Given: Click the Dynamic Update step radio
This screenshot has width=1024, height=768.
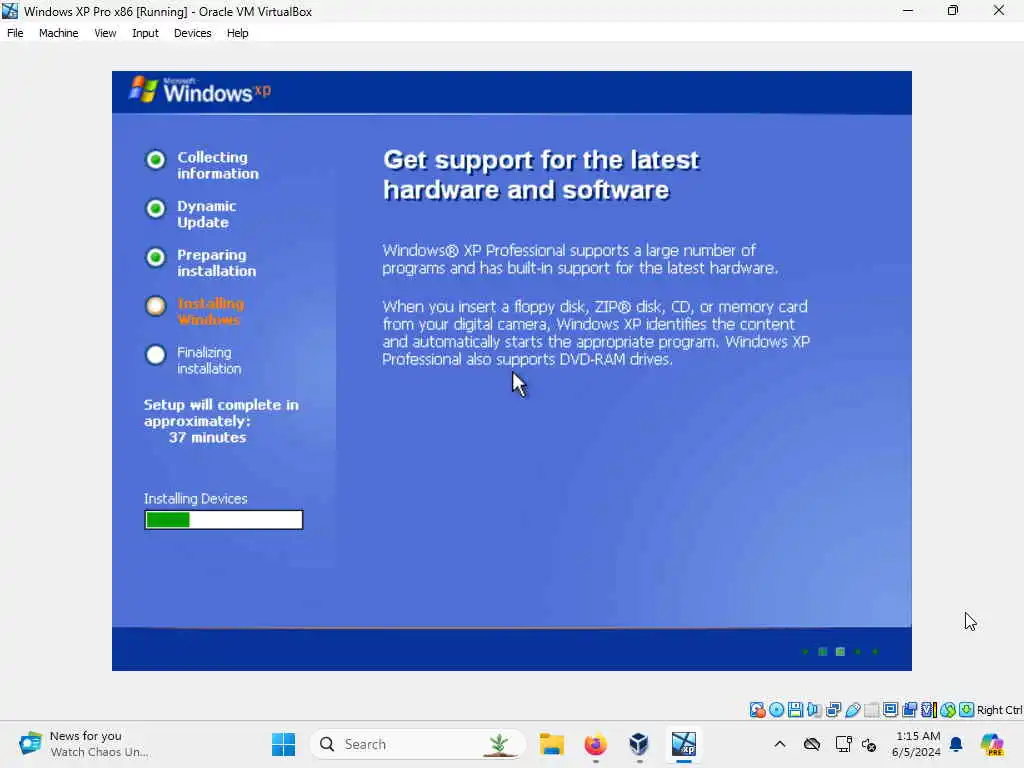Looking at the screenshot, I should [x=155, y=208].
